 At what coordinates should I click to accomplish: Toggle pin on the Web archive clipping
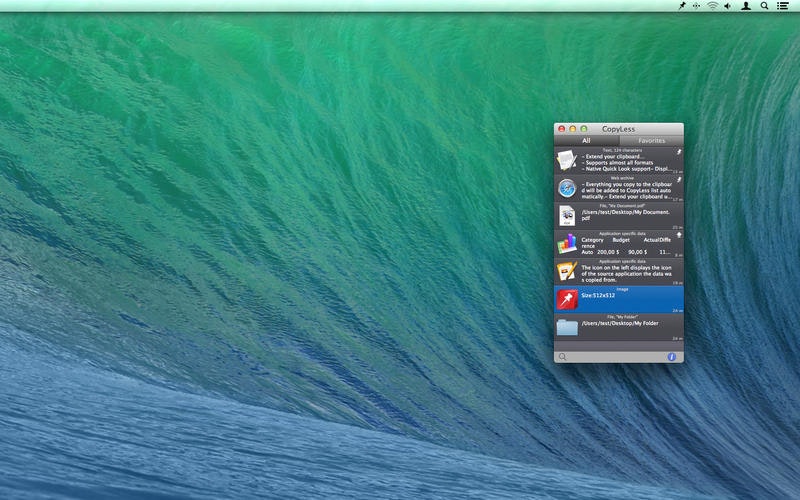678,181
